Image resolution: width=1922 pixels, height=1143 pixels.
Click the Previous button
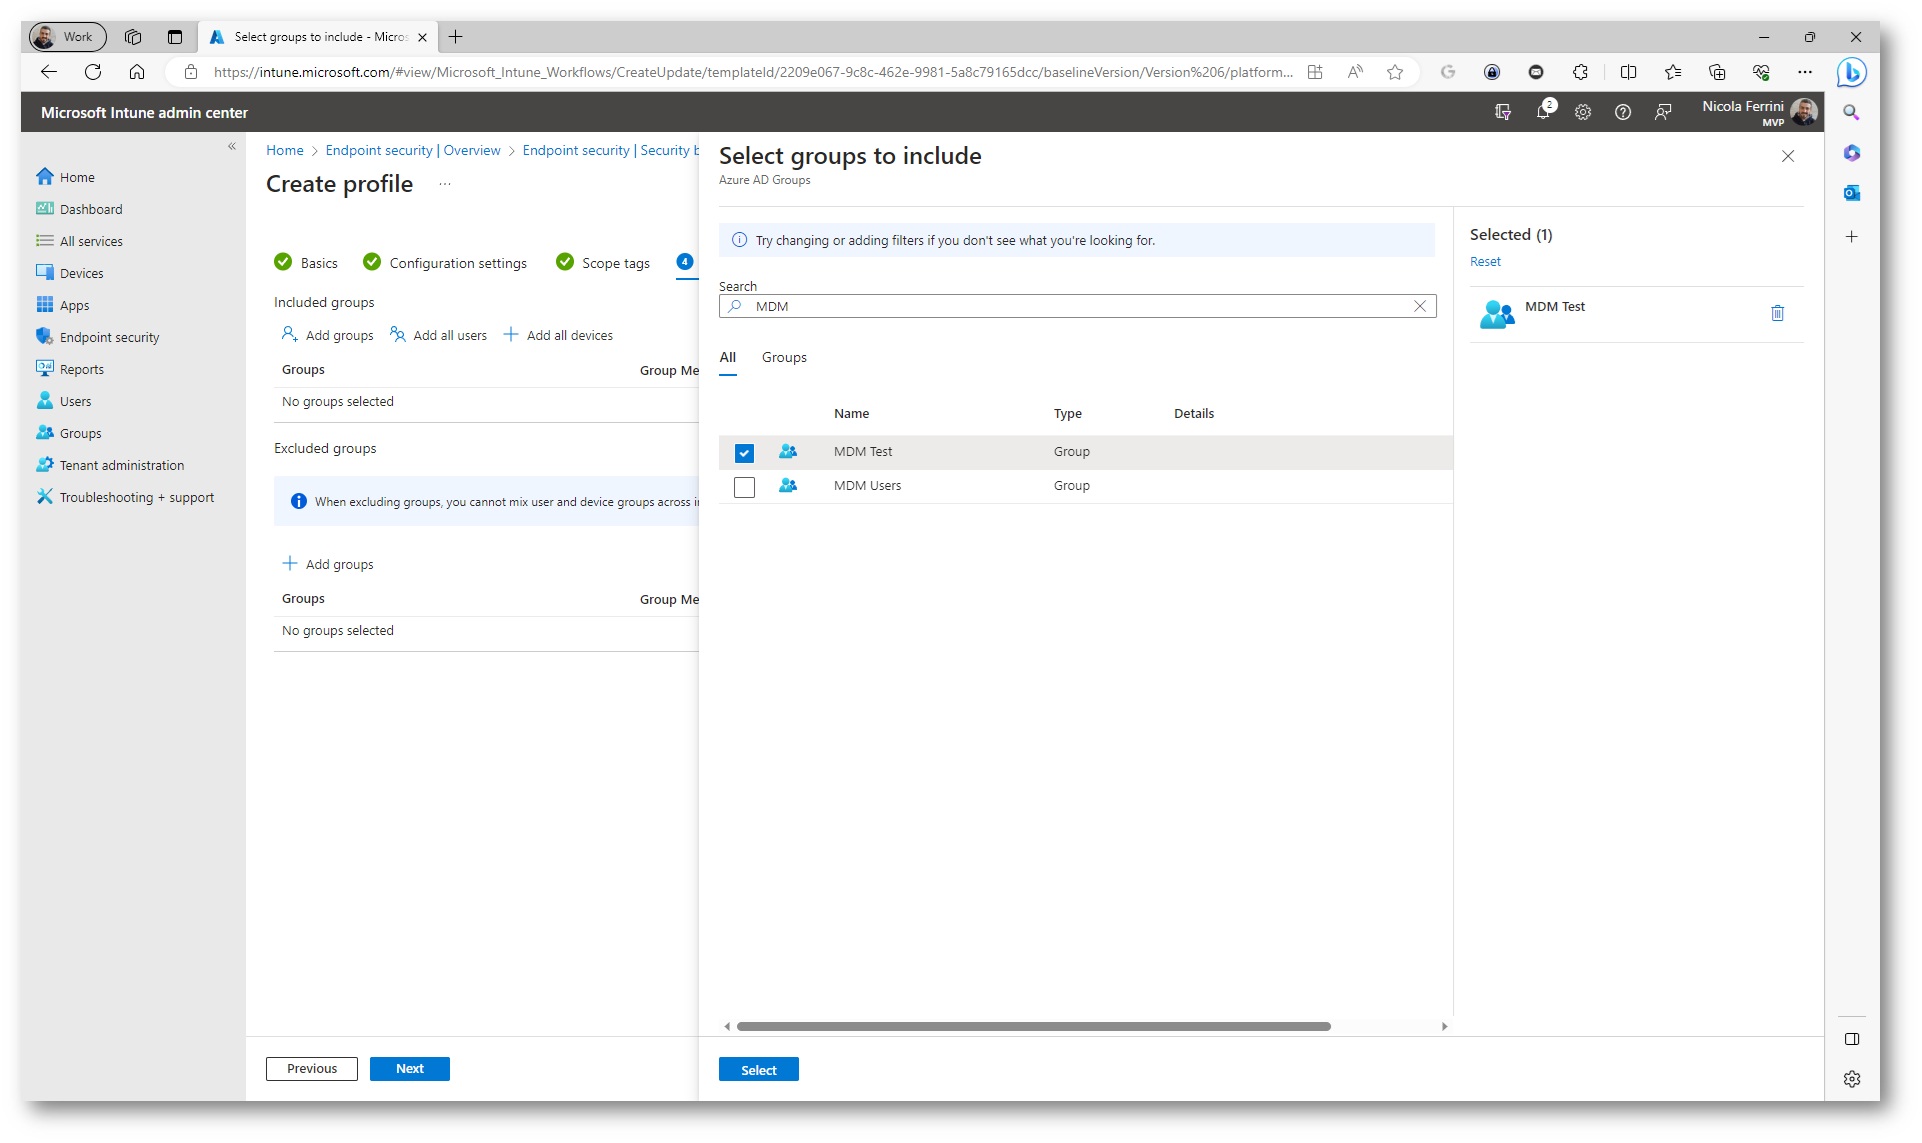312,1069
